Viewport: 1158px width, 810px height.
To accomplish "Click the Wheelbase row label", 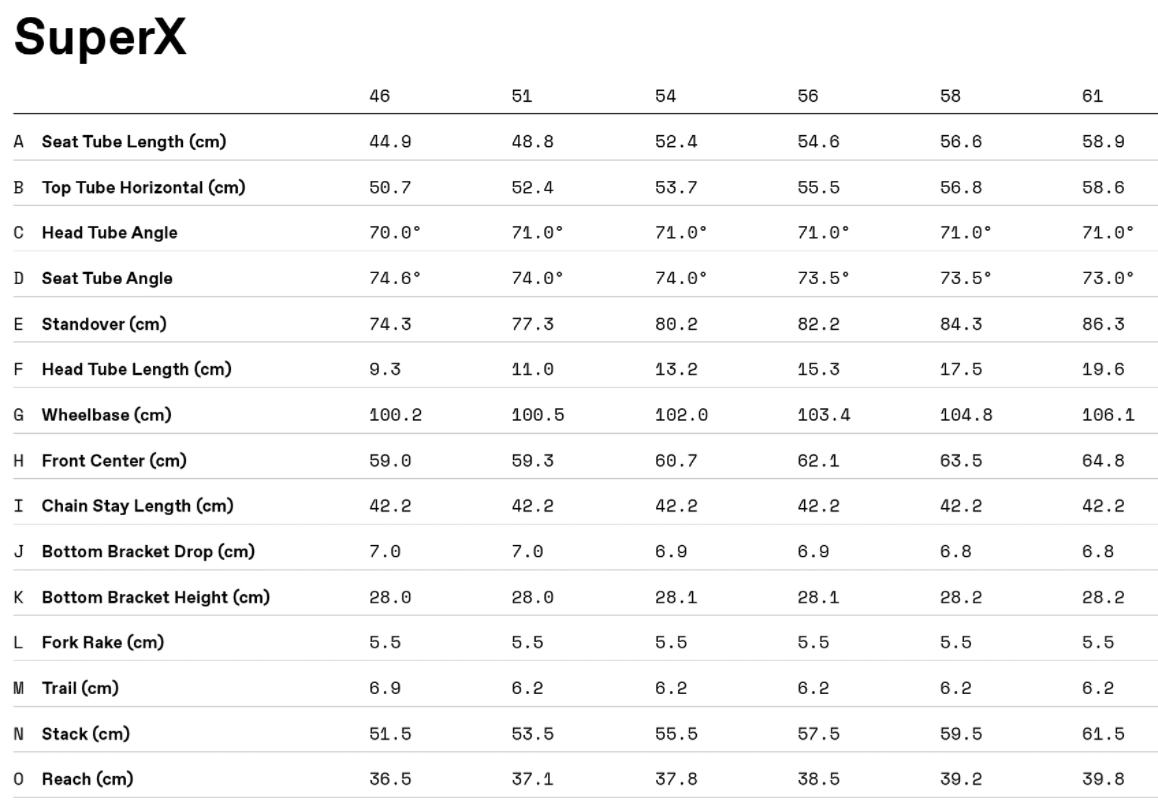I will tap(106, 415).
